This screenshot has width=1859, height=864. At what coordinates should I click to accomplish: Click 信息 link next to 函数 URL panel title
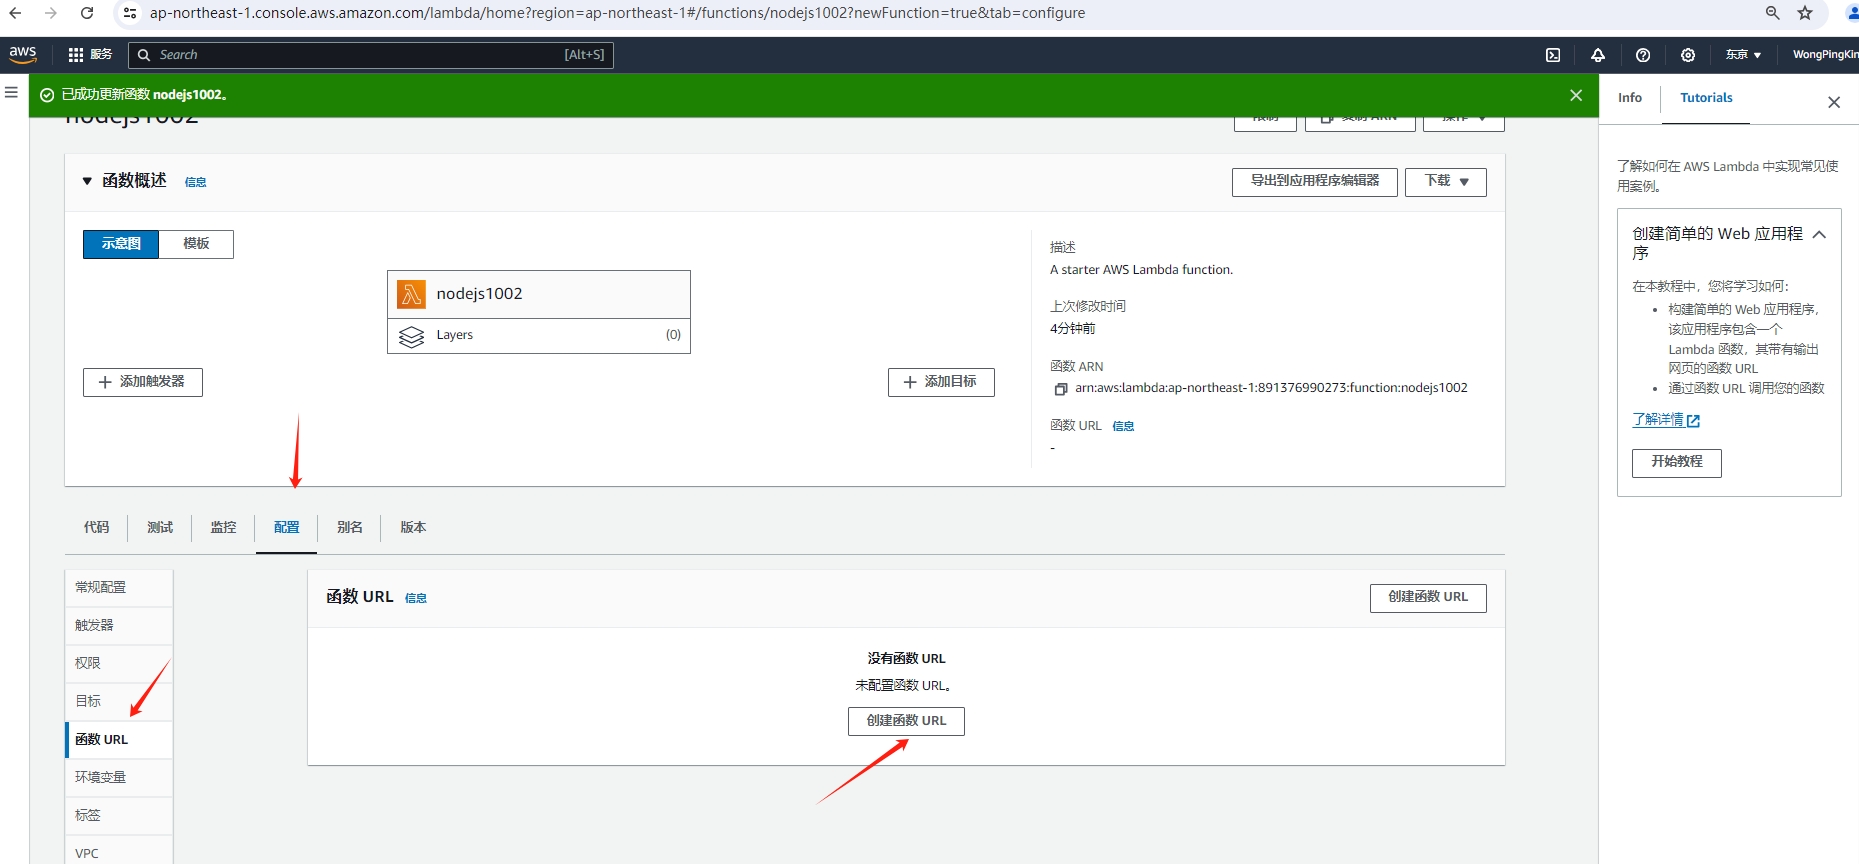click(416, 598)
